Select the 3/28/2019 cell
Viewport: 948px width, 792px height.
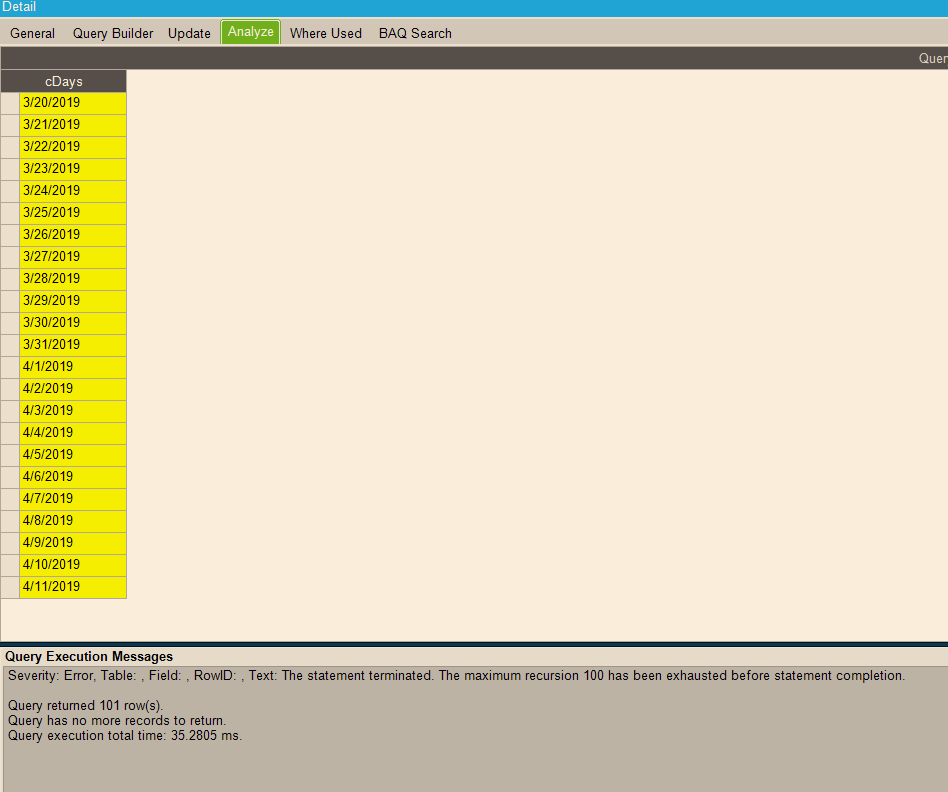(73, 279)
